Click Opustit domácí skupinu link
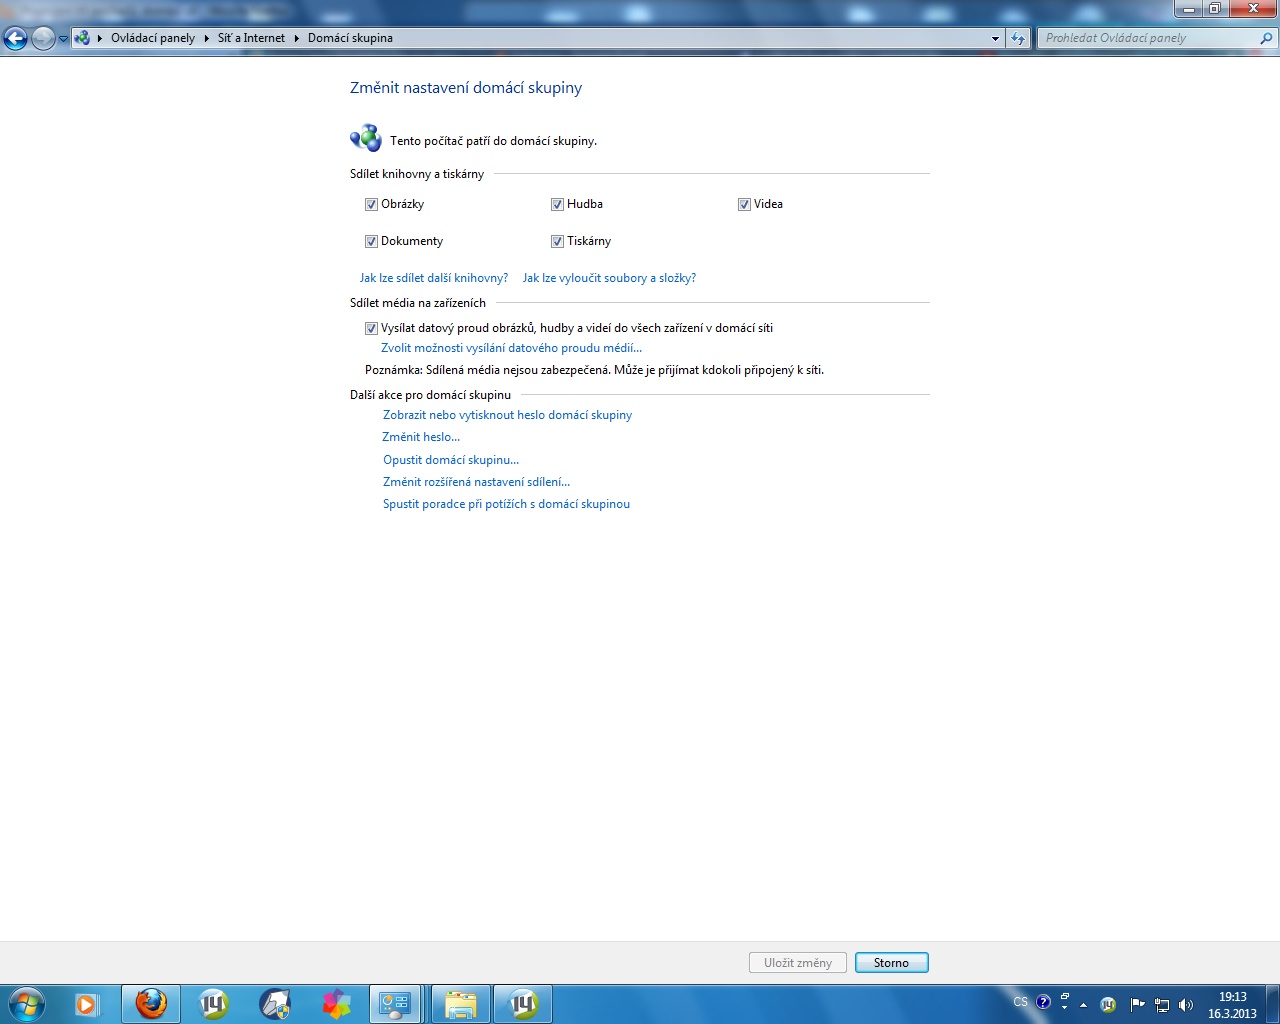The height and width of the screenshot is (1024, 1280). (x=451, y=460)
